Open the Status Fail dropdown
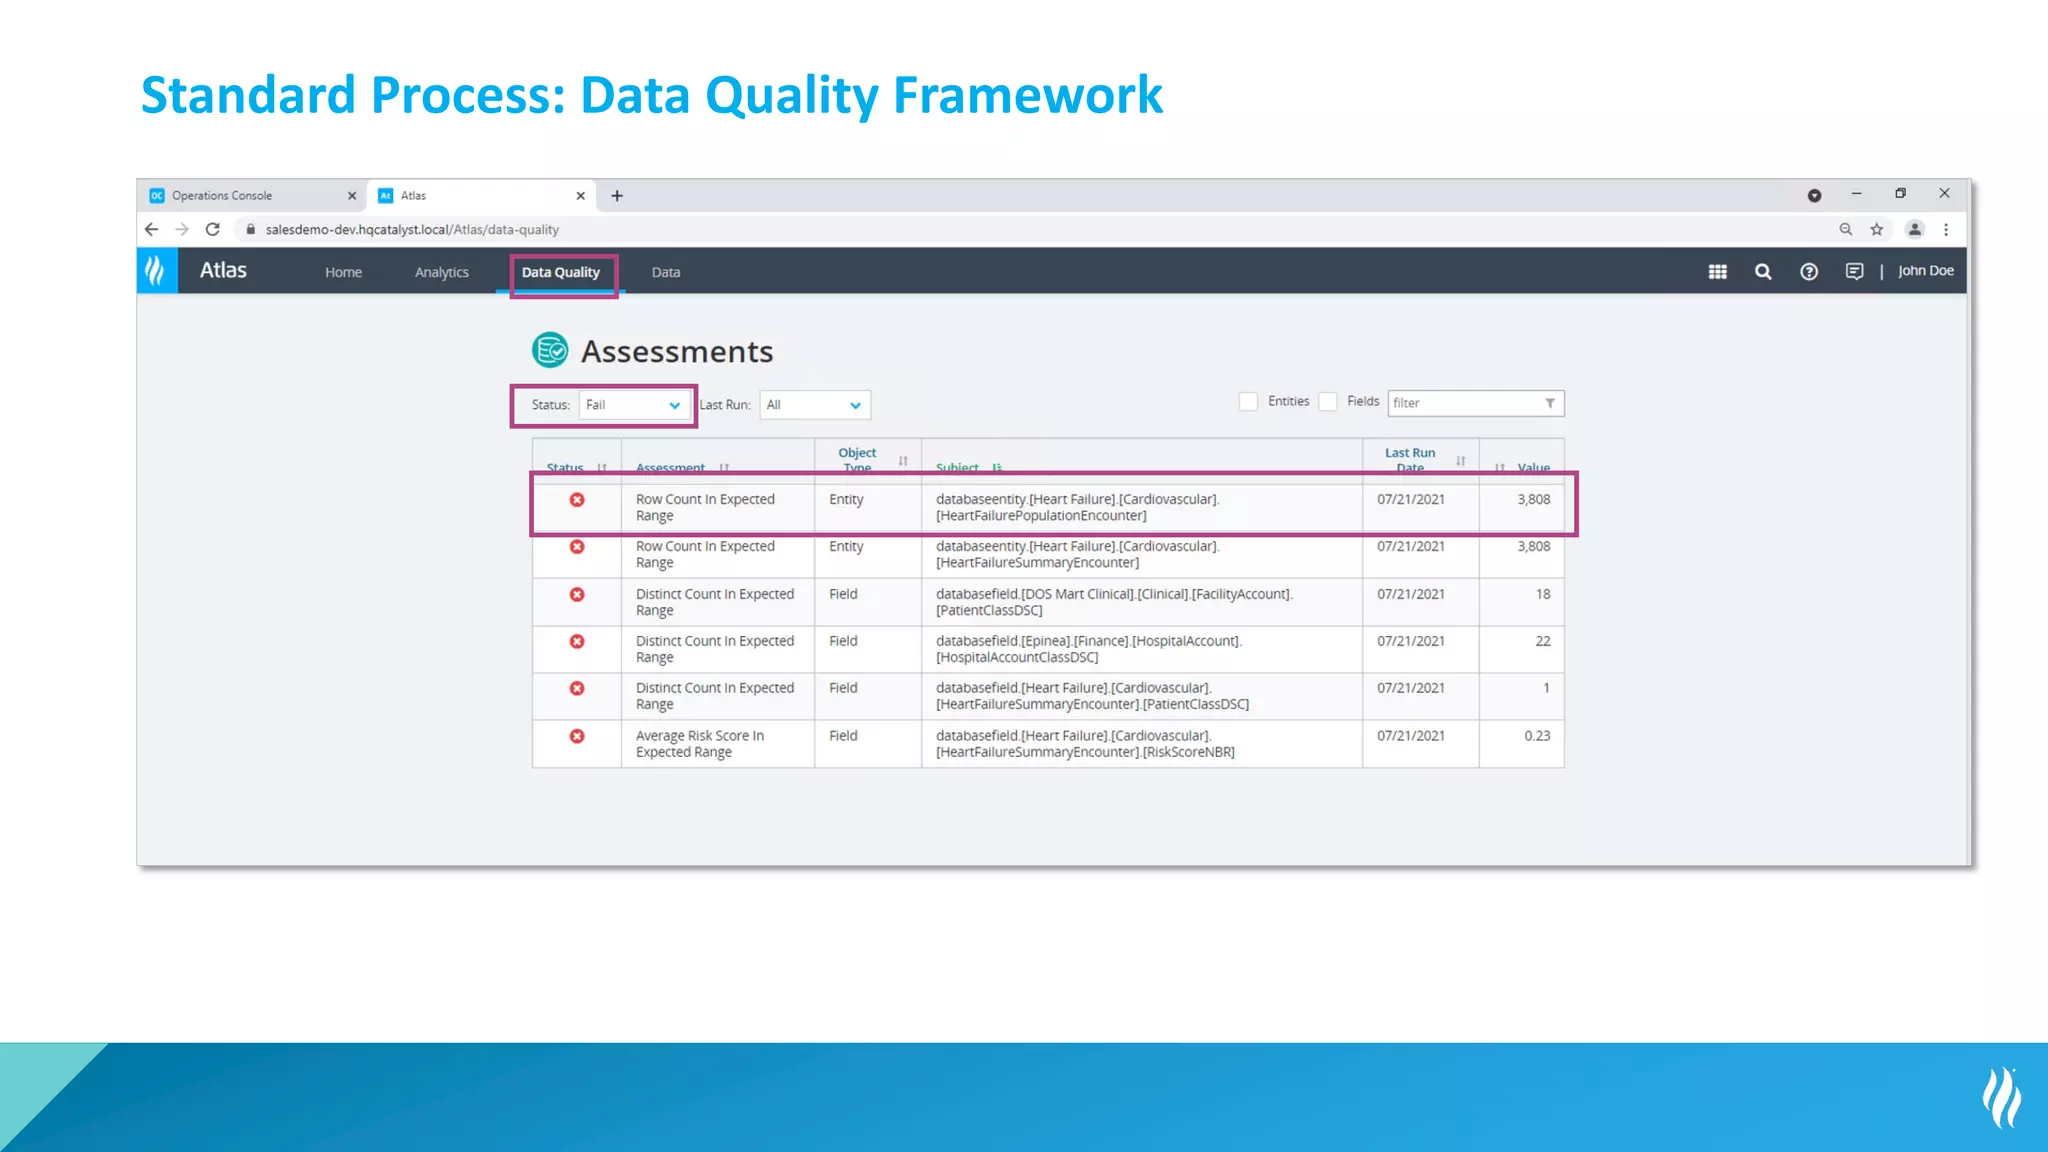This screenshot has height=1152, width=2048. click(x=634, y=405)
